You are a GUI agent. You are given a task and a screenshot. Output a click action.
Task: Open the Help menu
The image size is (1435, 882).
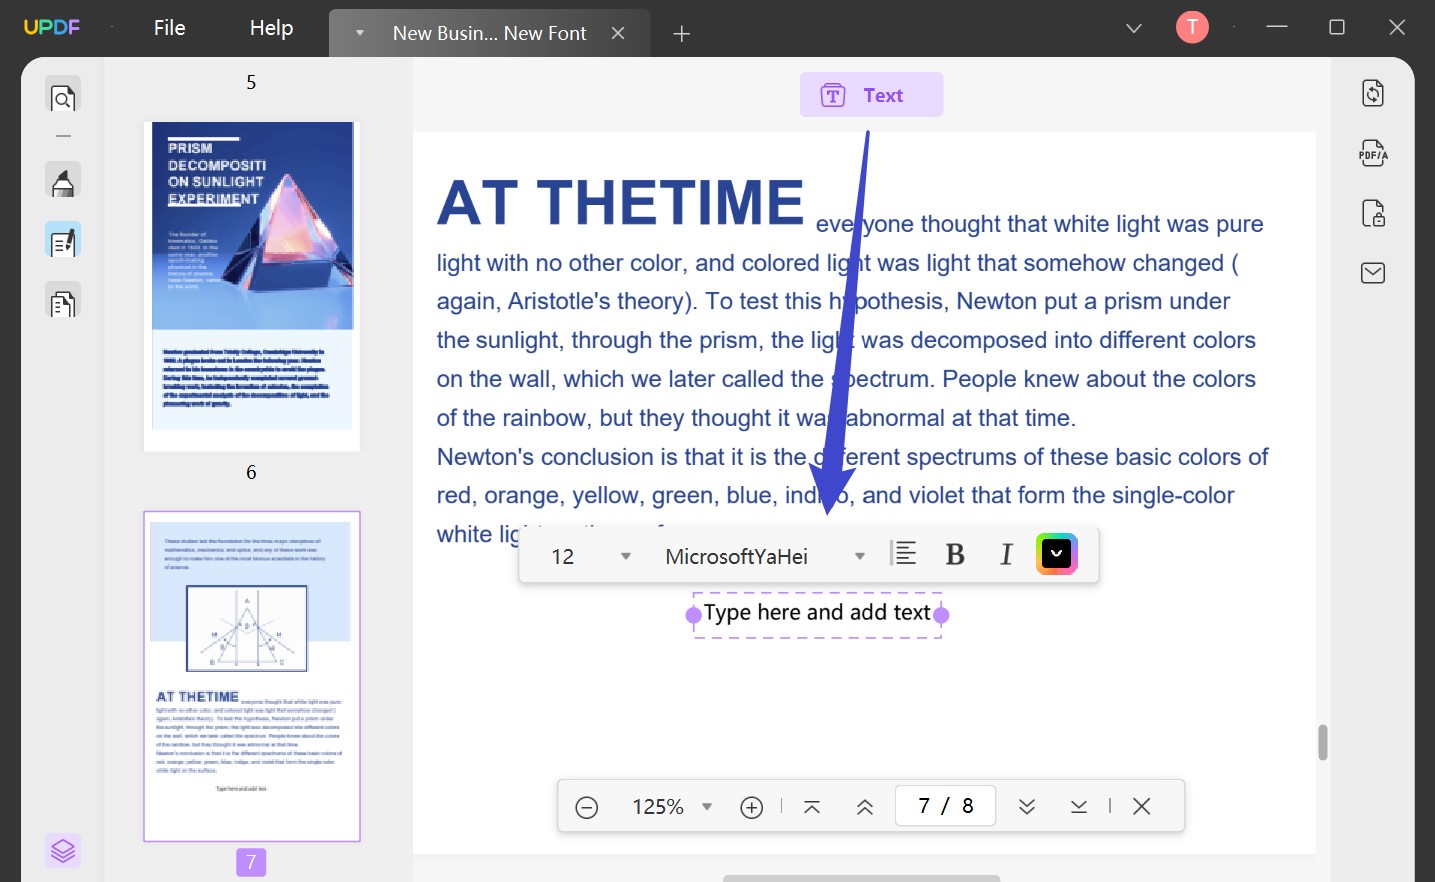(x=269, y=27)
